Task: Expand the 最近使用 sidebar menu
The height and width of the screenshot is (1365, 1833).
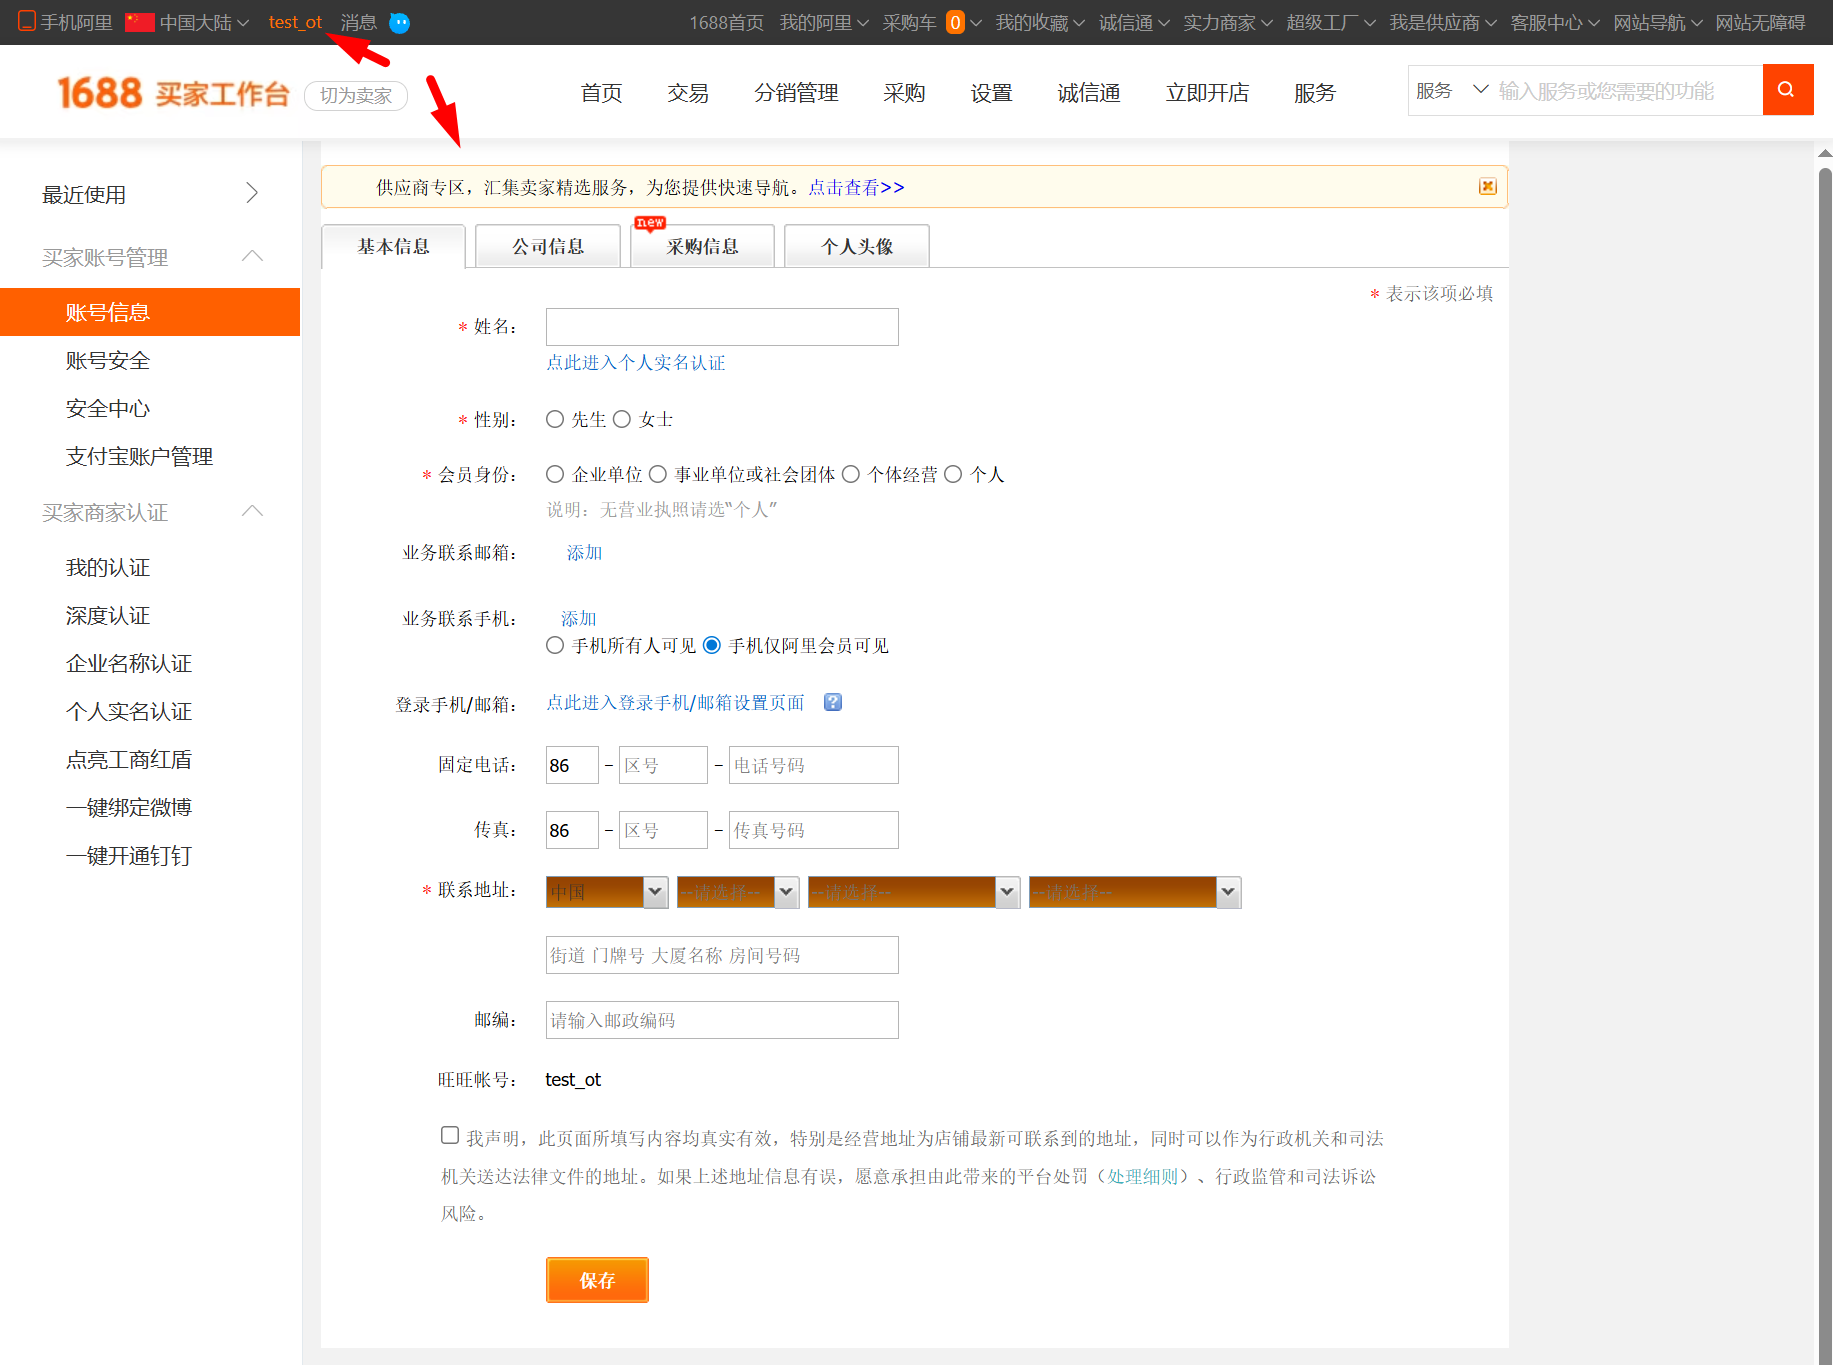Action: tap(252, 194)
